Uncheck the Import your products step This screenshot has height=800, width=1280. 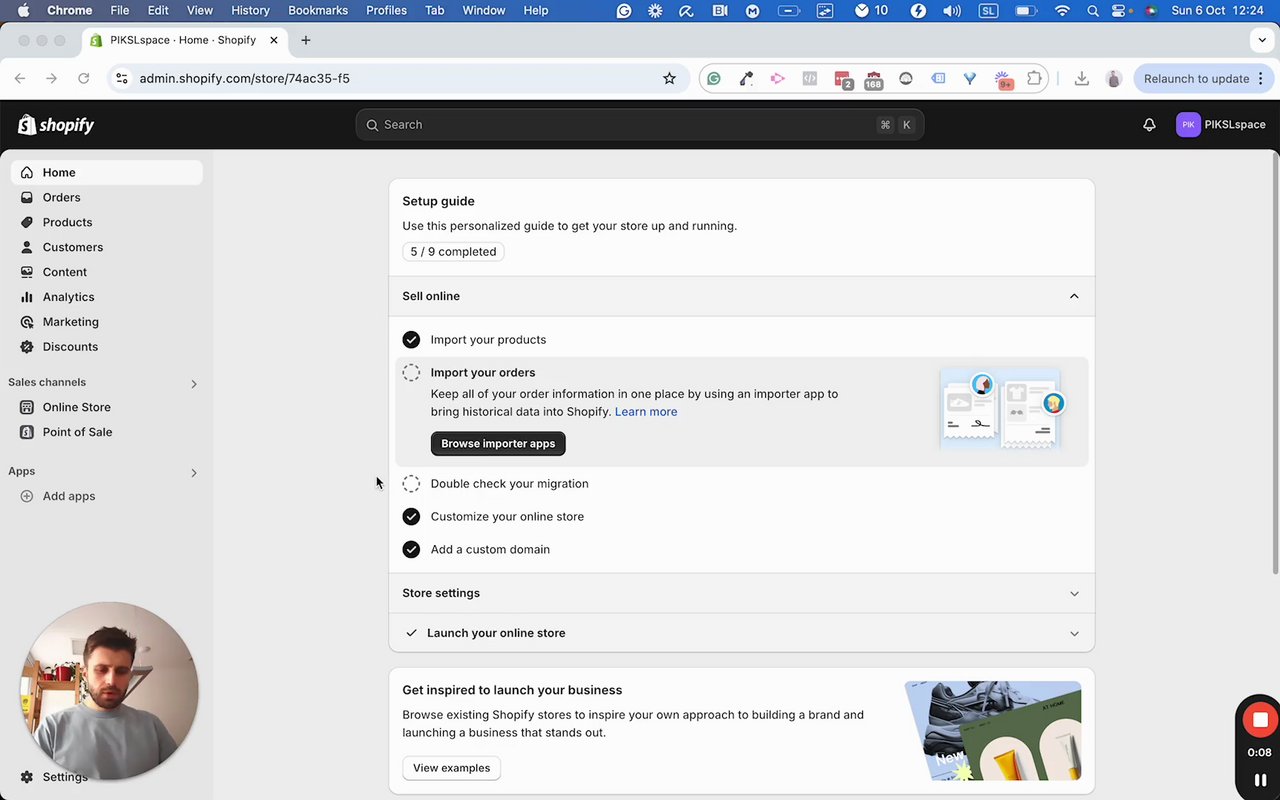pos(411,340)
